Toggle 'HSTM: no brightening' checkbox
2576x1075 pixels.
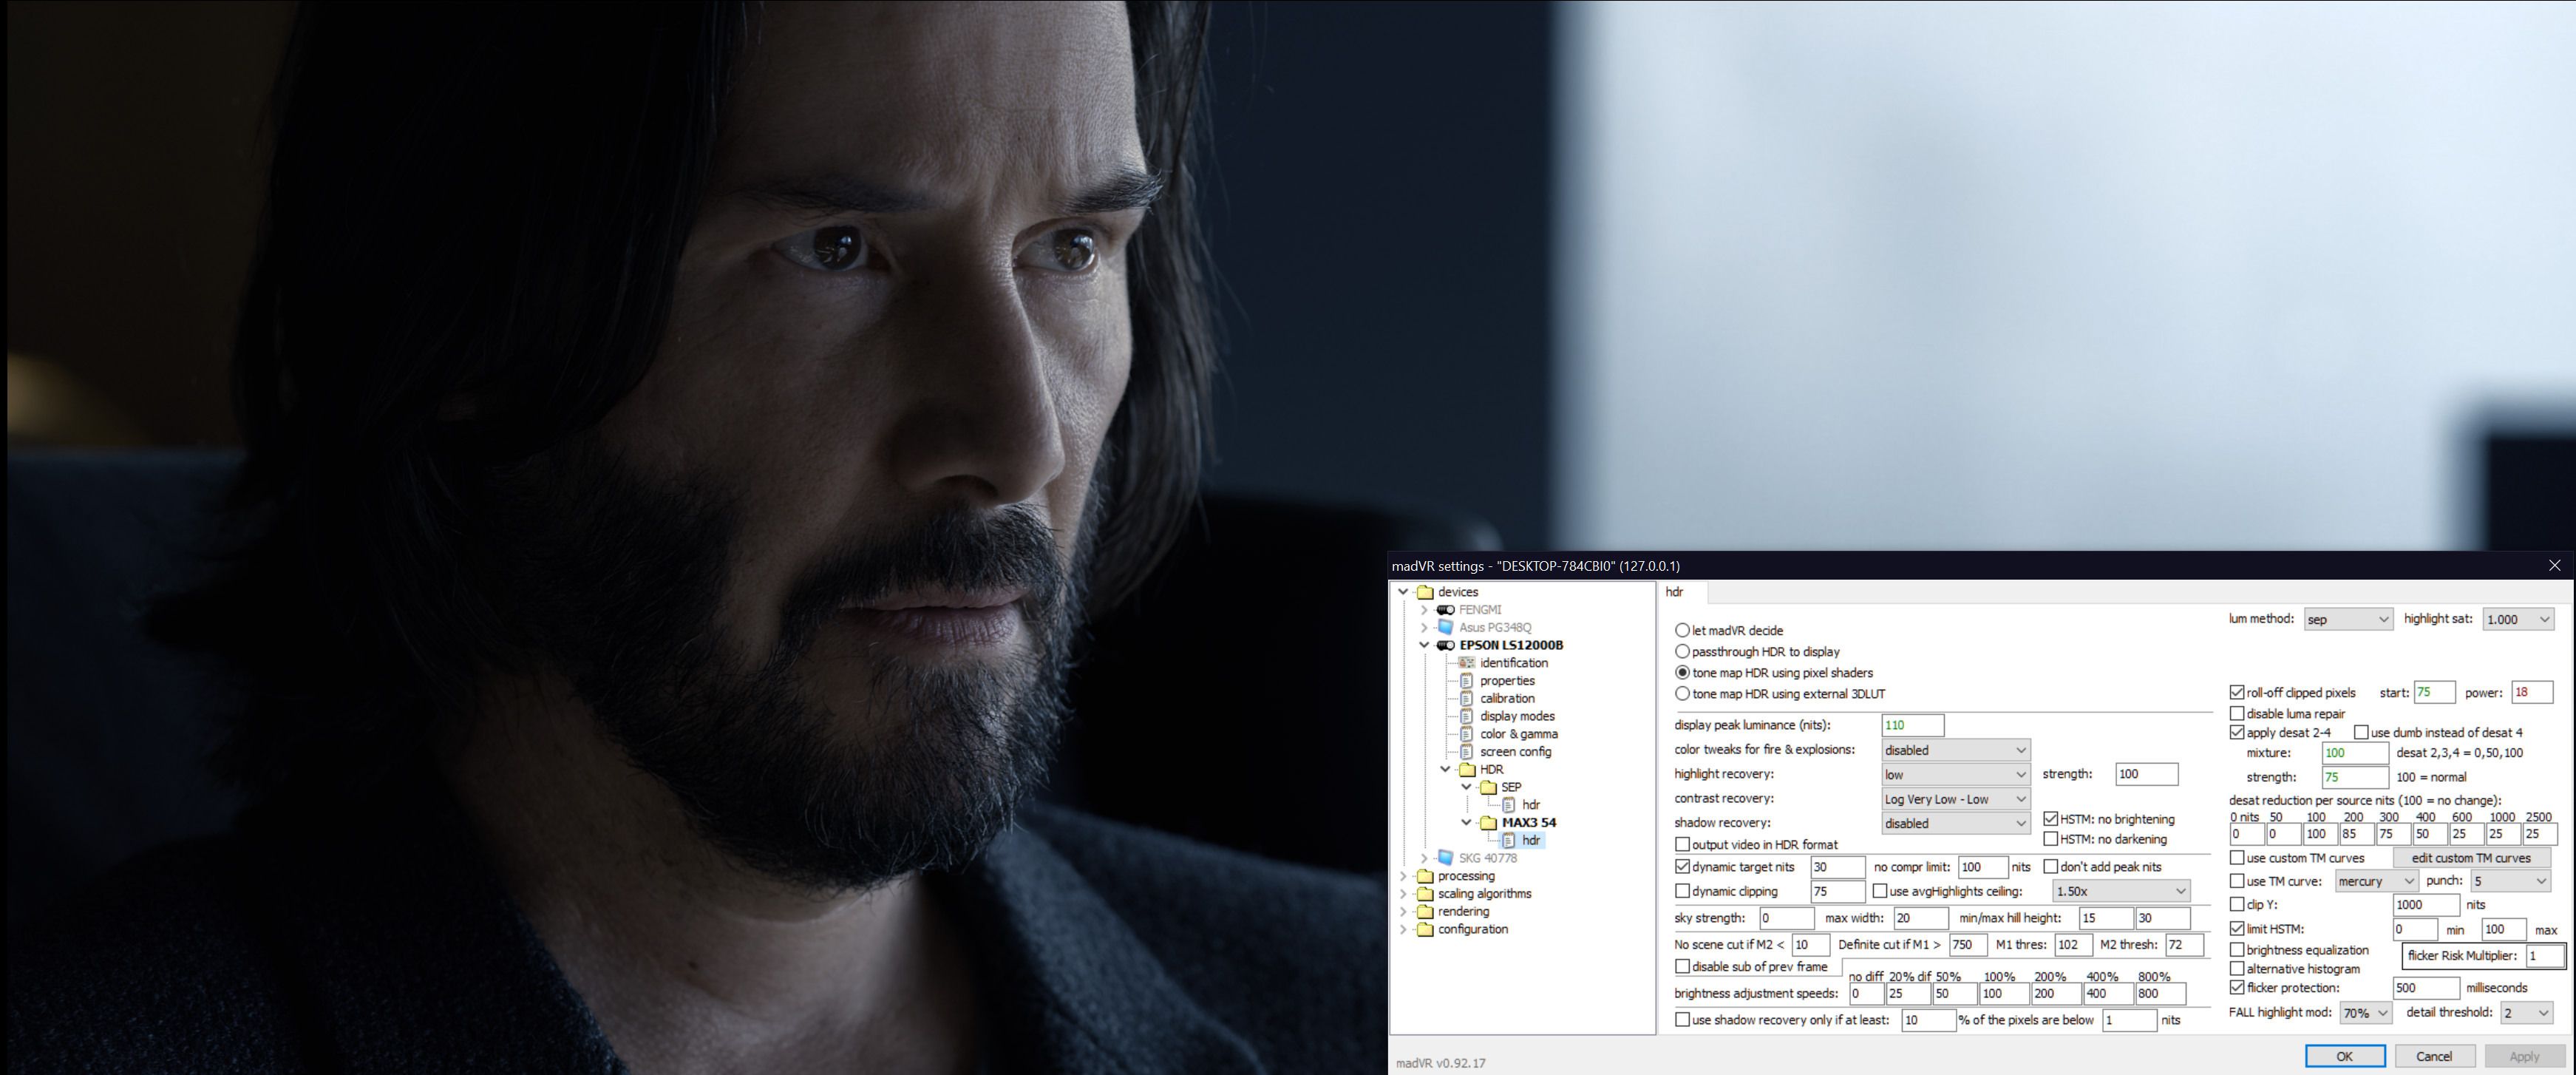[2051, 819]
